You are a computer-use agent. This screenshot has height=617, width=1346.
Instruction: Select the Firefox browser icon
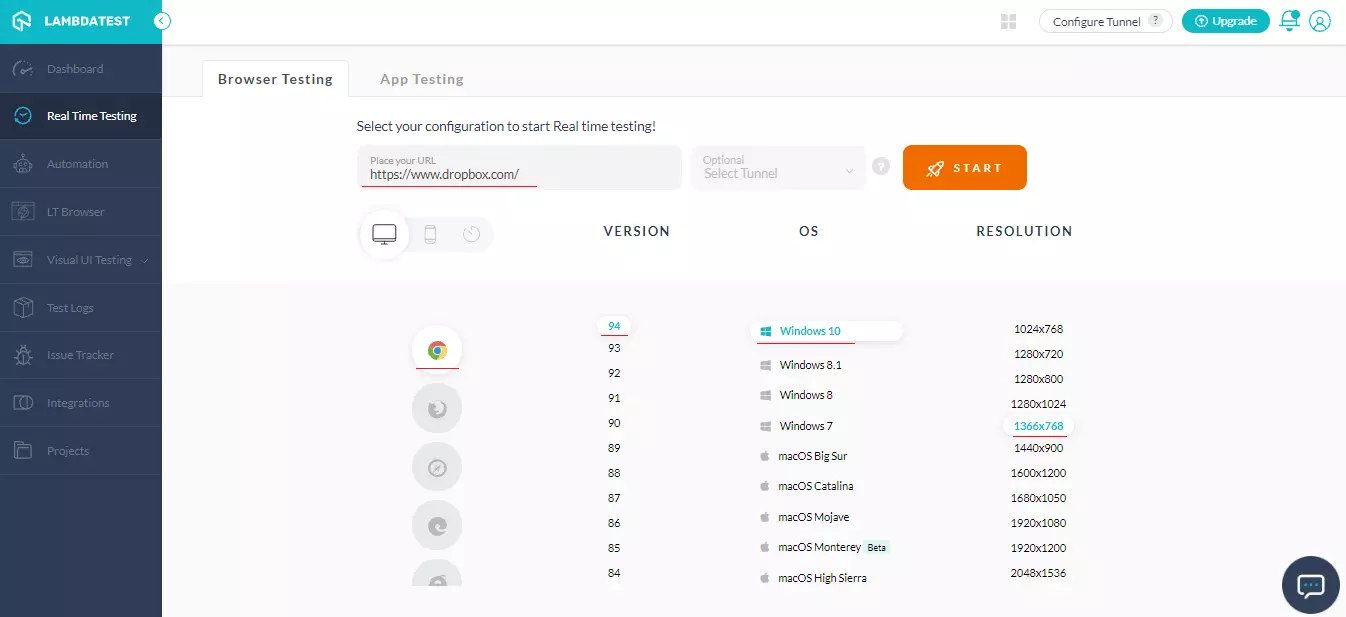pyautogui.click(x=437, y=408)
